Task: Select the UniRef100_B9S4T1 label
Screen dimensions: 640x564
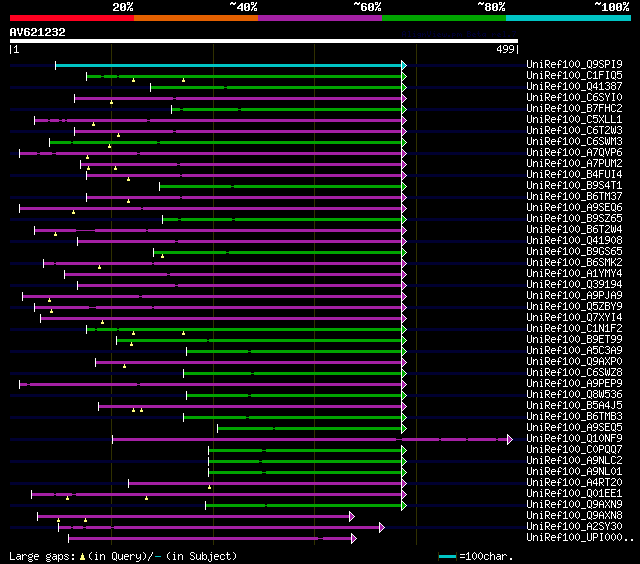Action: tap(574, 186)
